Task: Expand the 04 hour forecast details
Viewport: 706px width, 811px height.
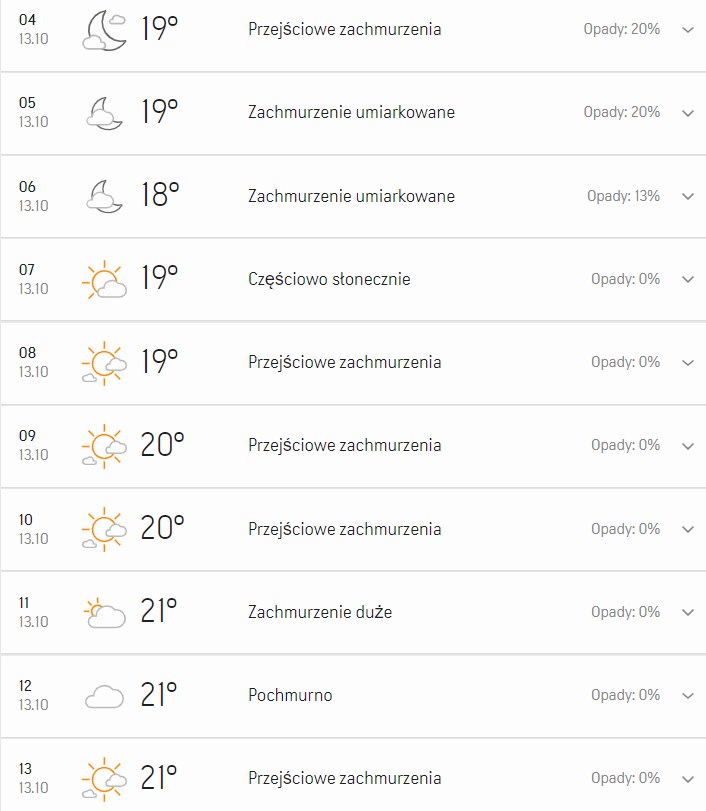Action: click(688, 30)
